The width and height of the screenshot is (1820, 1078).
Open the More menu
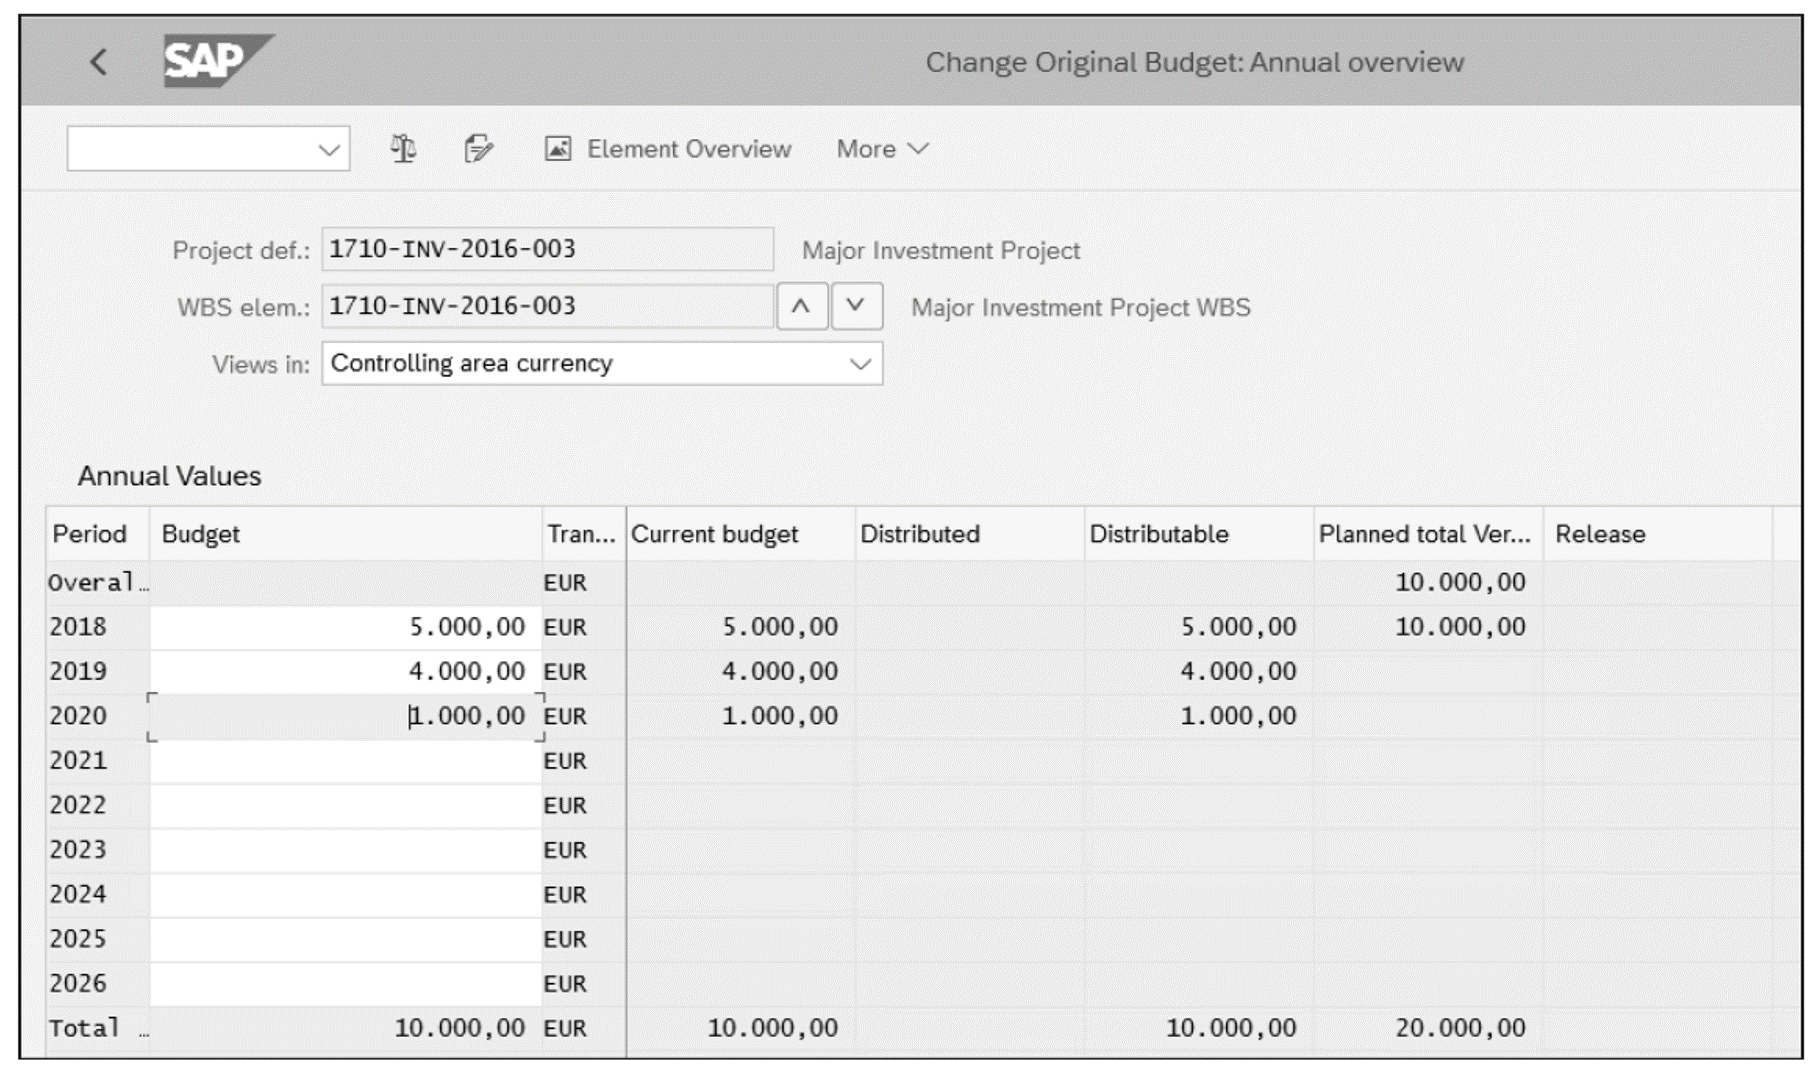tap(881, 149)
